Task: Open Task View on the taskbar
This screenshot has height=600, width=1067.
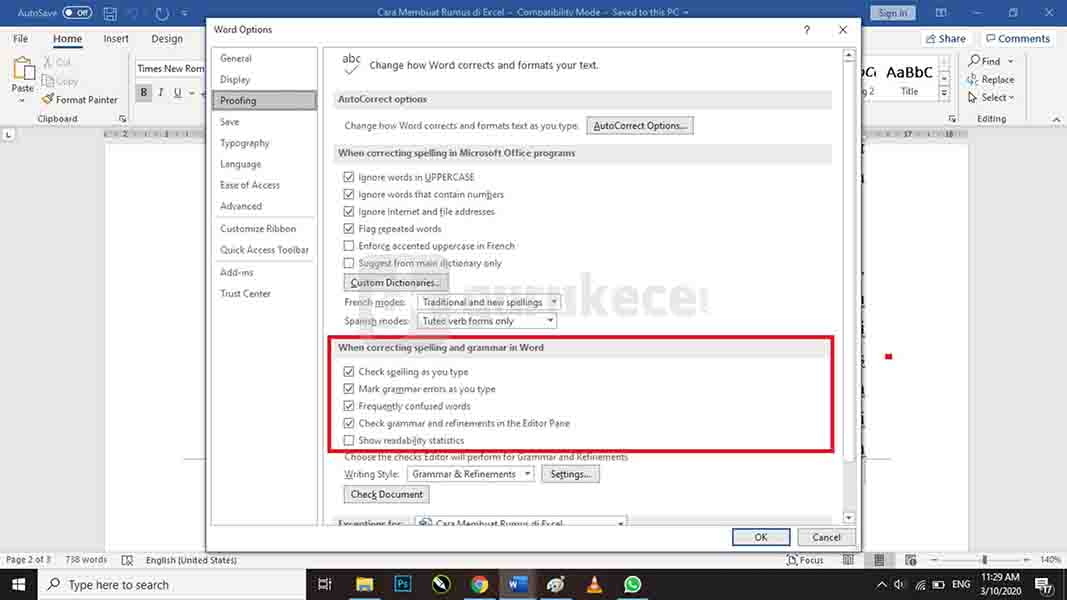Action: (x=325, y=584)
